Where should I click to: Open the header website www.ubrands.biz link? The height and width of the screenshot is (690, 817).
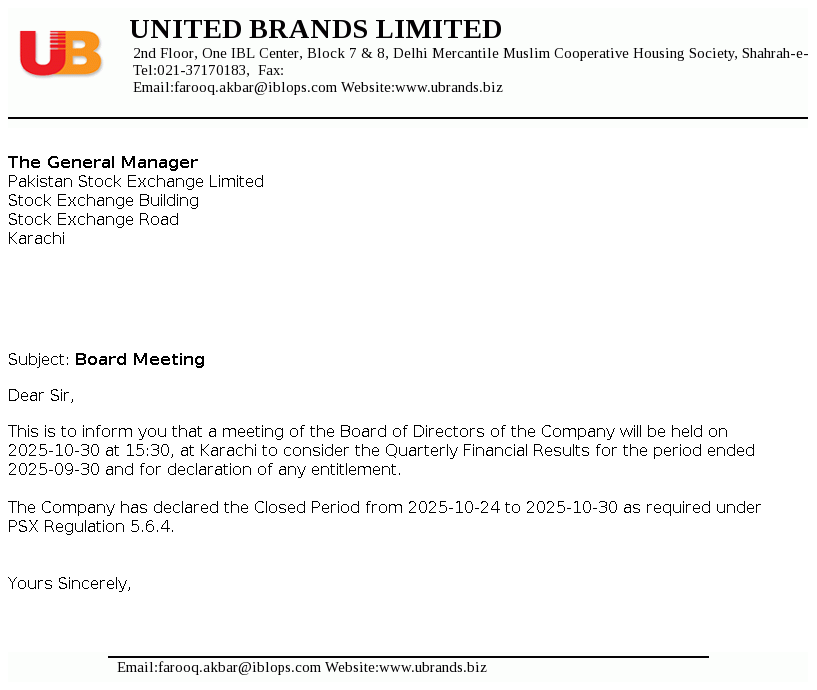pos(449,88)
